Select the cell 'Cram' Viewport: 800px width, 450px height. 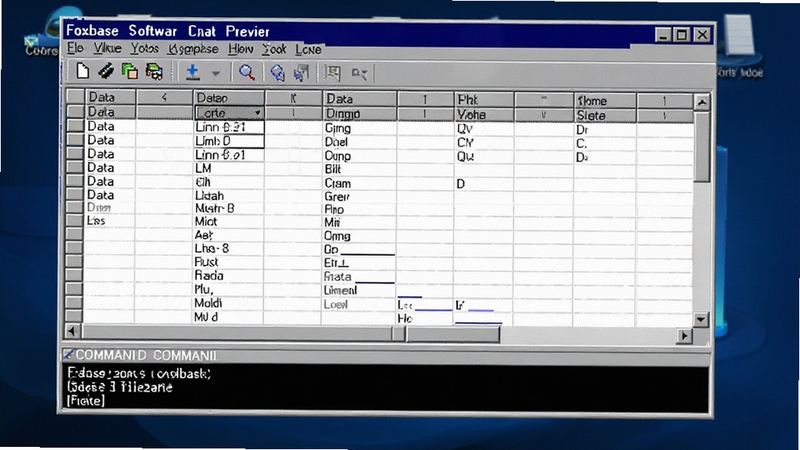pyautogui.click(x=359, y=183)
